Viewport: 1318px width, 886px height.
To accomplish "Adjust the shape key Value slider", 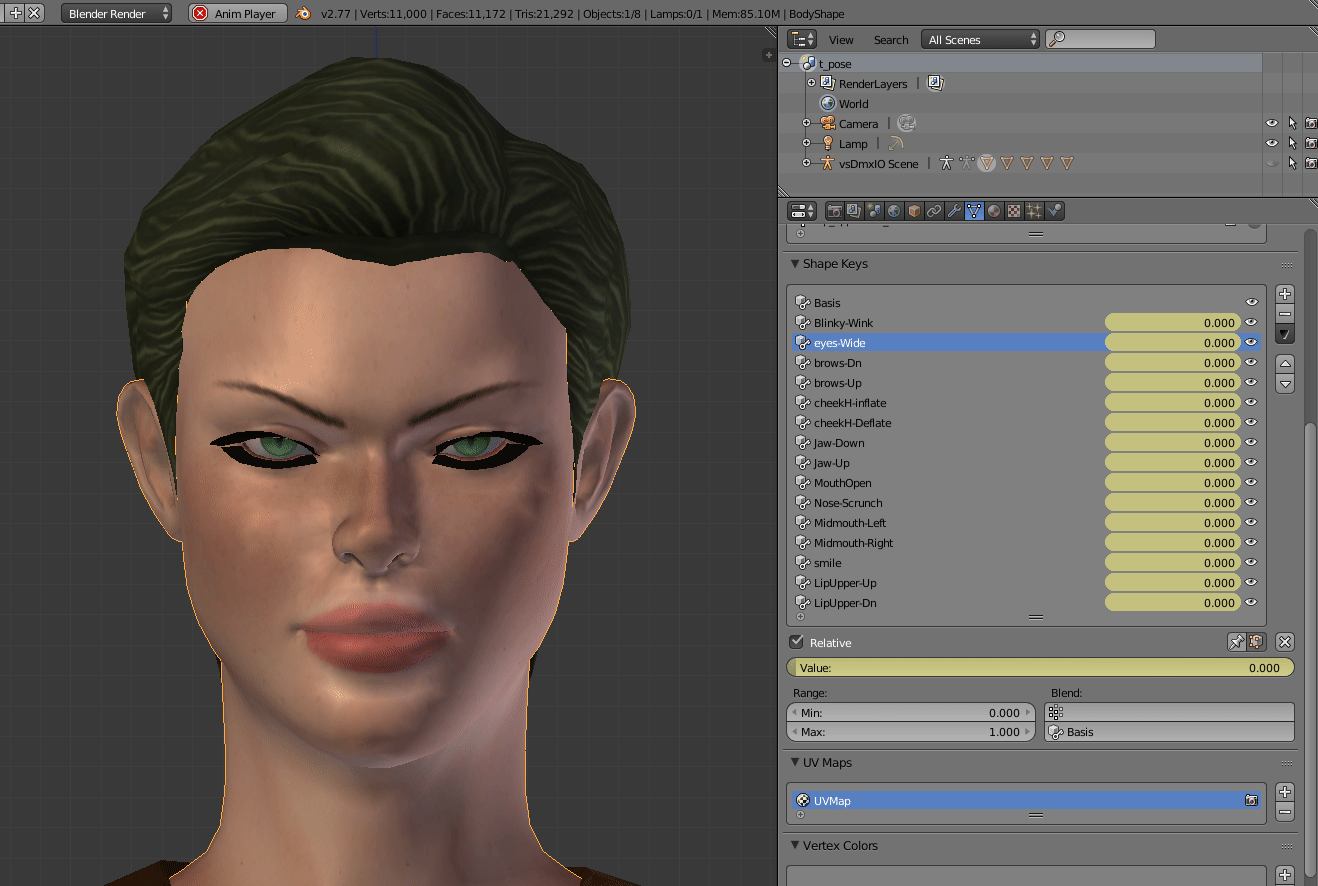I will tap(1040, 668).
